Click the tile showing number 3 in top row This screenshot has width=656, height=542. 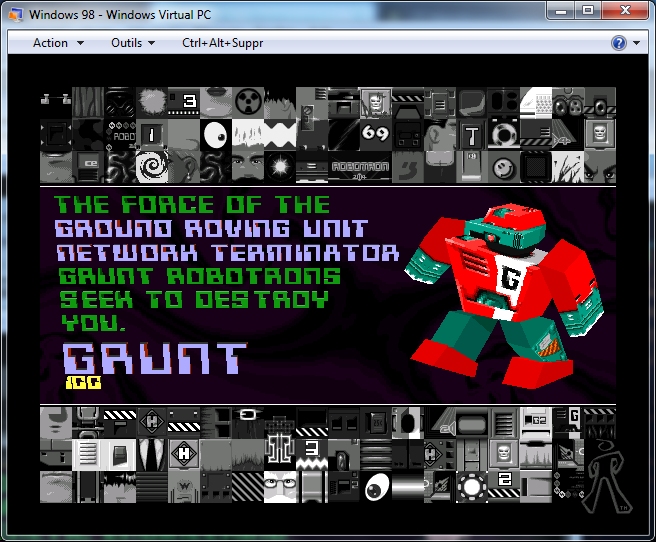[x=184, y=102]
